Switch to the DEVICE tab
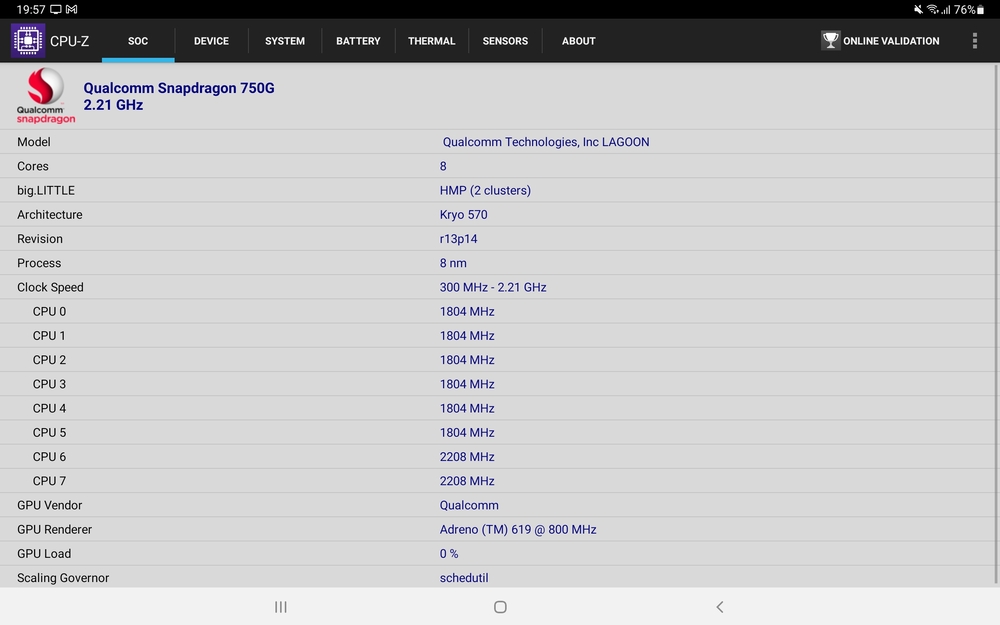 (x=211, y=41)
